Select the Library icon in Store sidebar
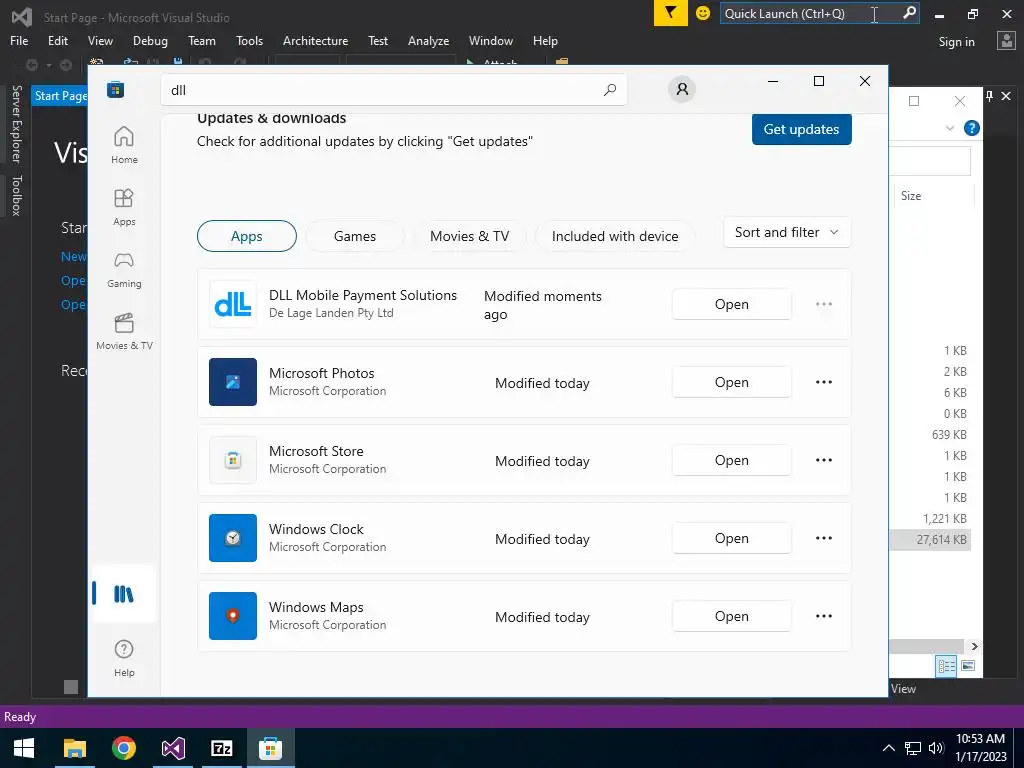 [x=123, y=594]
